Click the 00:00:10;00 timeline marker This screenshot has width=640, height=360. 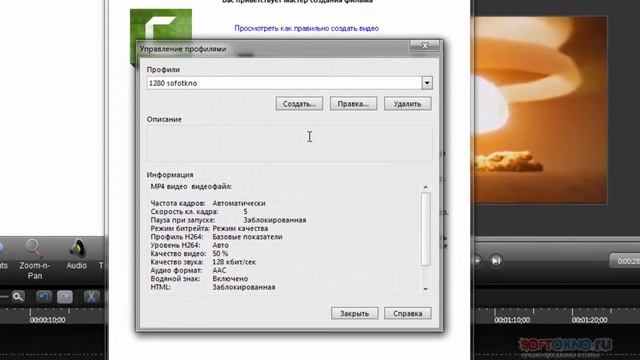coord(47,320)
